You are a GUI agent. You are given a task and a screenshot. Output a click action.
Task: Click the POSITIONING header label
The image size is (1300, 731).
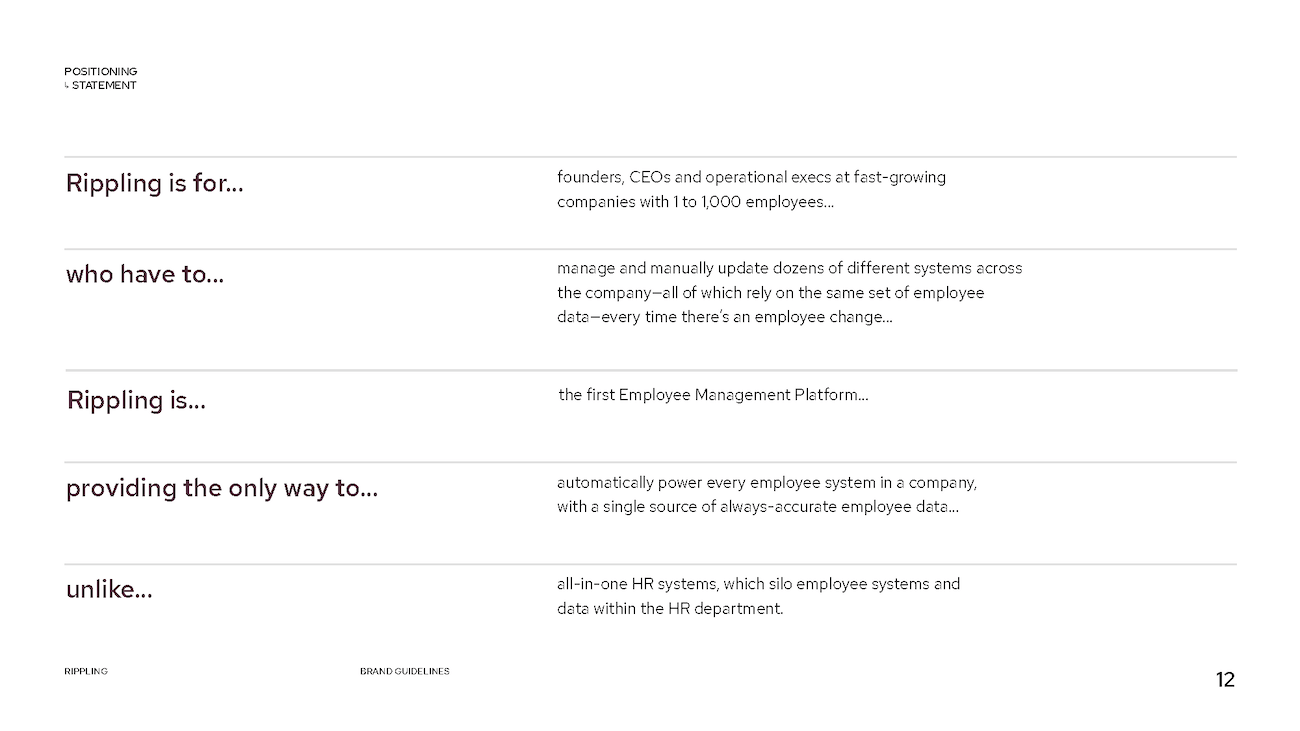pos(101,72)
